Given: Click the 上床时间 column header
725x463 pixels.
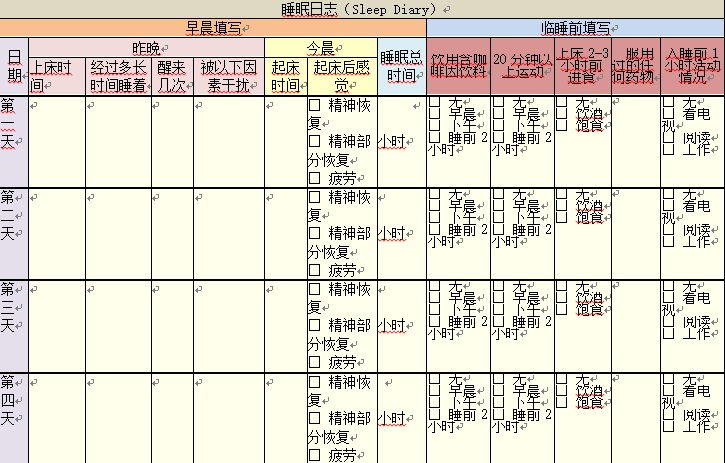Looking at the screenshot, I should [x=57, y=76].
